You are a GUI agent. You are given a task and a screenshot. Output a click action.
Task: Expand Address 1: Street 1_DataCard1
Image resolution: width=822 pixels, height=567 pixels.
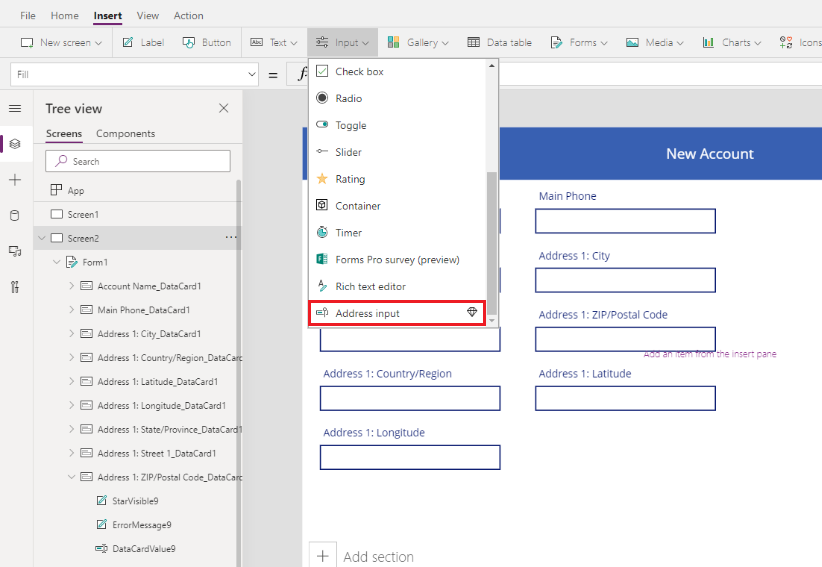tap(71, 453)
